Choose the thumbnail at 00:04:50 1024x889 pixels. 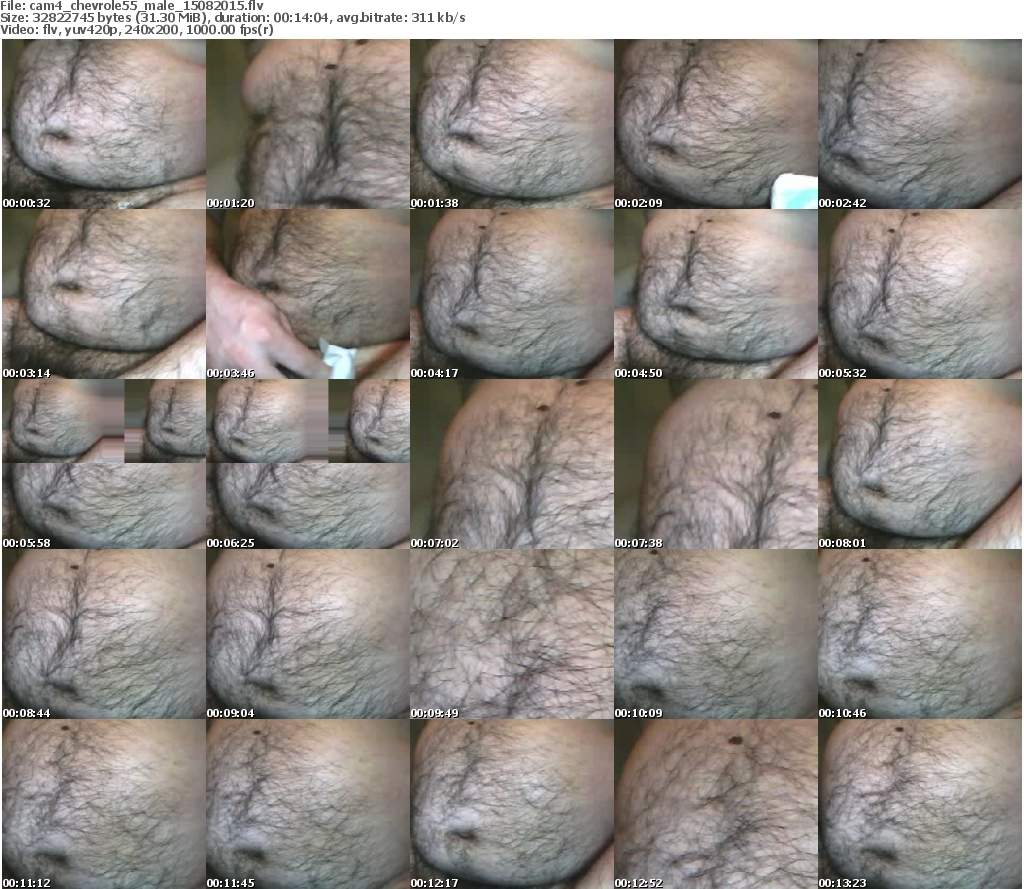715,294
